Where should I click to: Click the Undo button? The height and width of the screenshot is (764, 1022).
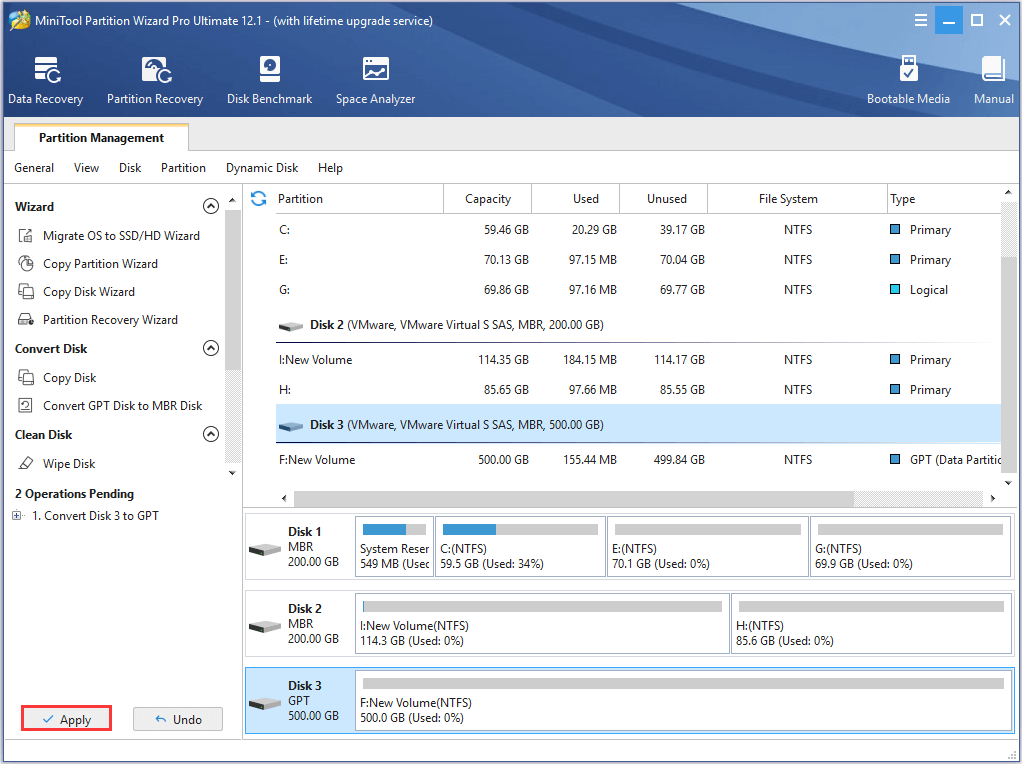pos(178,719)
